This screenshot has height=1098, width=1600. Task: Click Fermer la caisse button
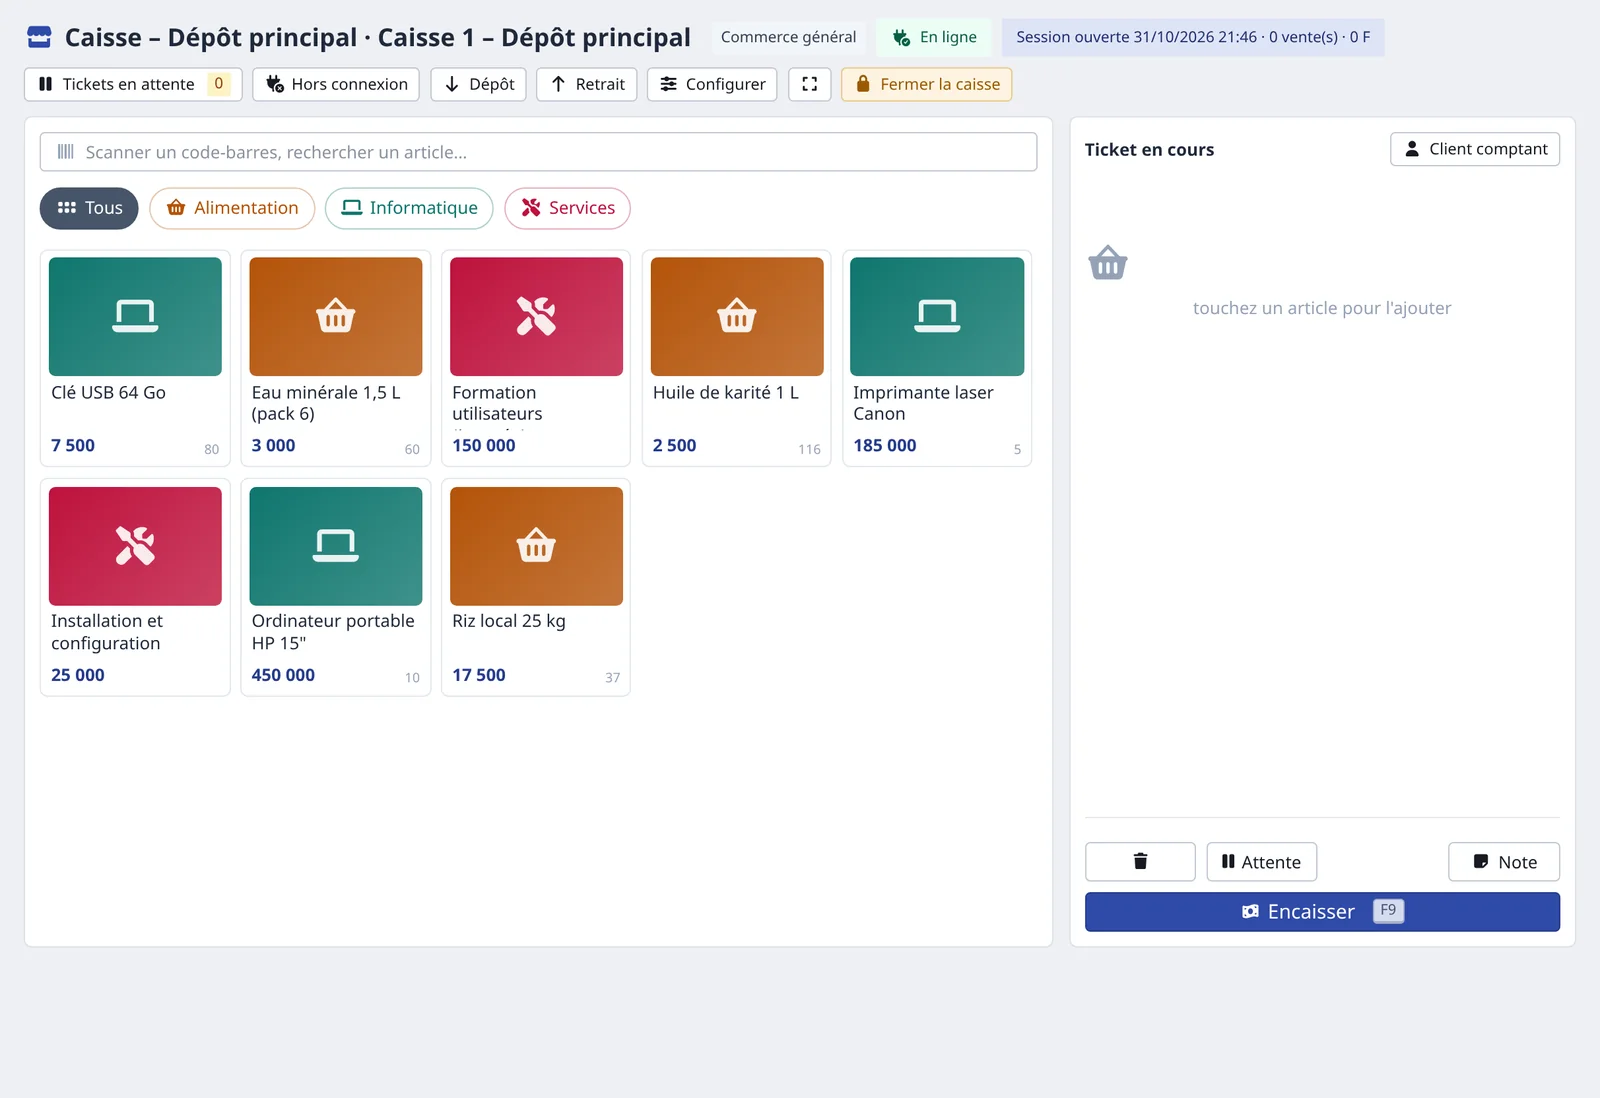(927, 84)
